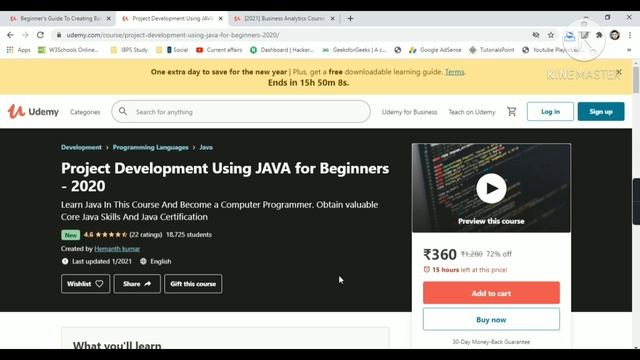Click Buy now button
The width and height of the screenshot is (640, 360).
tap(491, 319)
